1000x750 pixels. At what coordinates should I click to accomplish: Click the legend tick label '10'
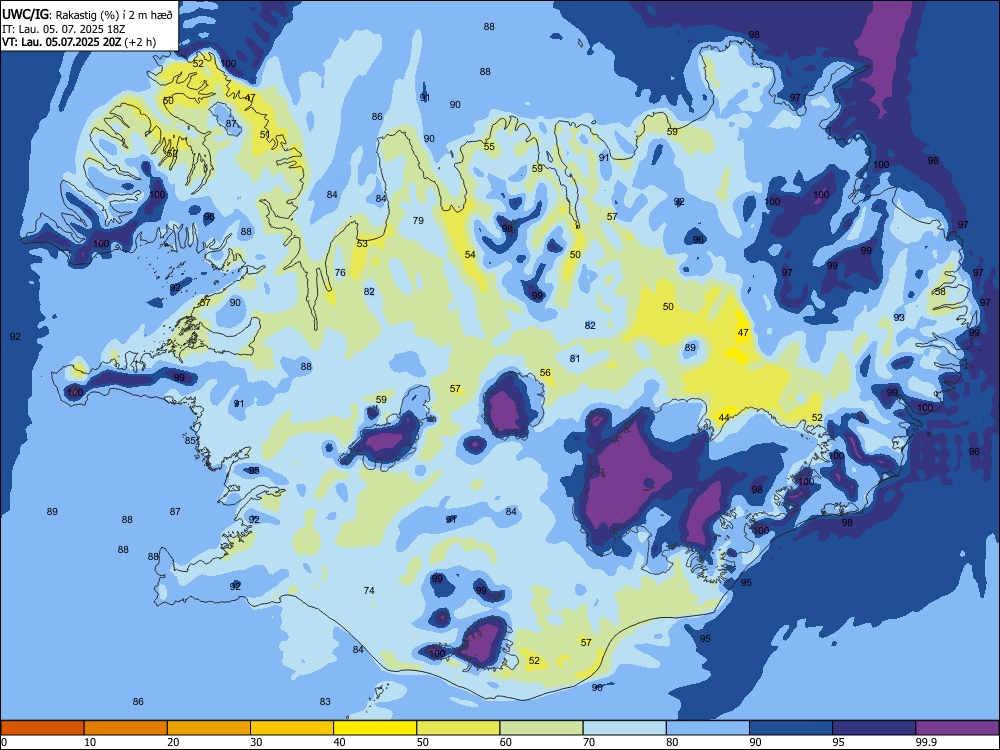tap(90, 742)
